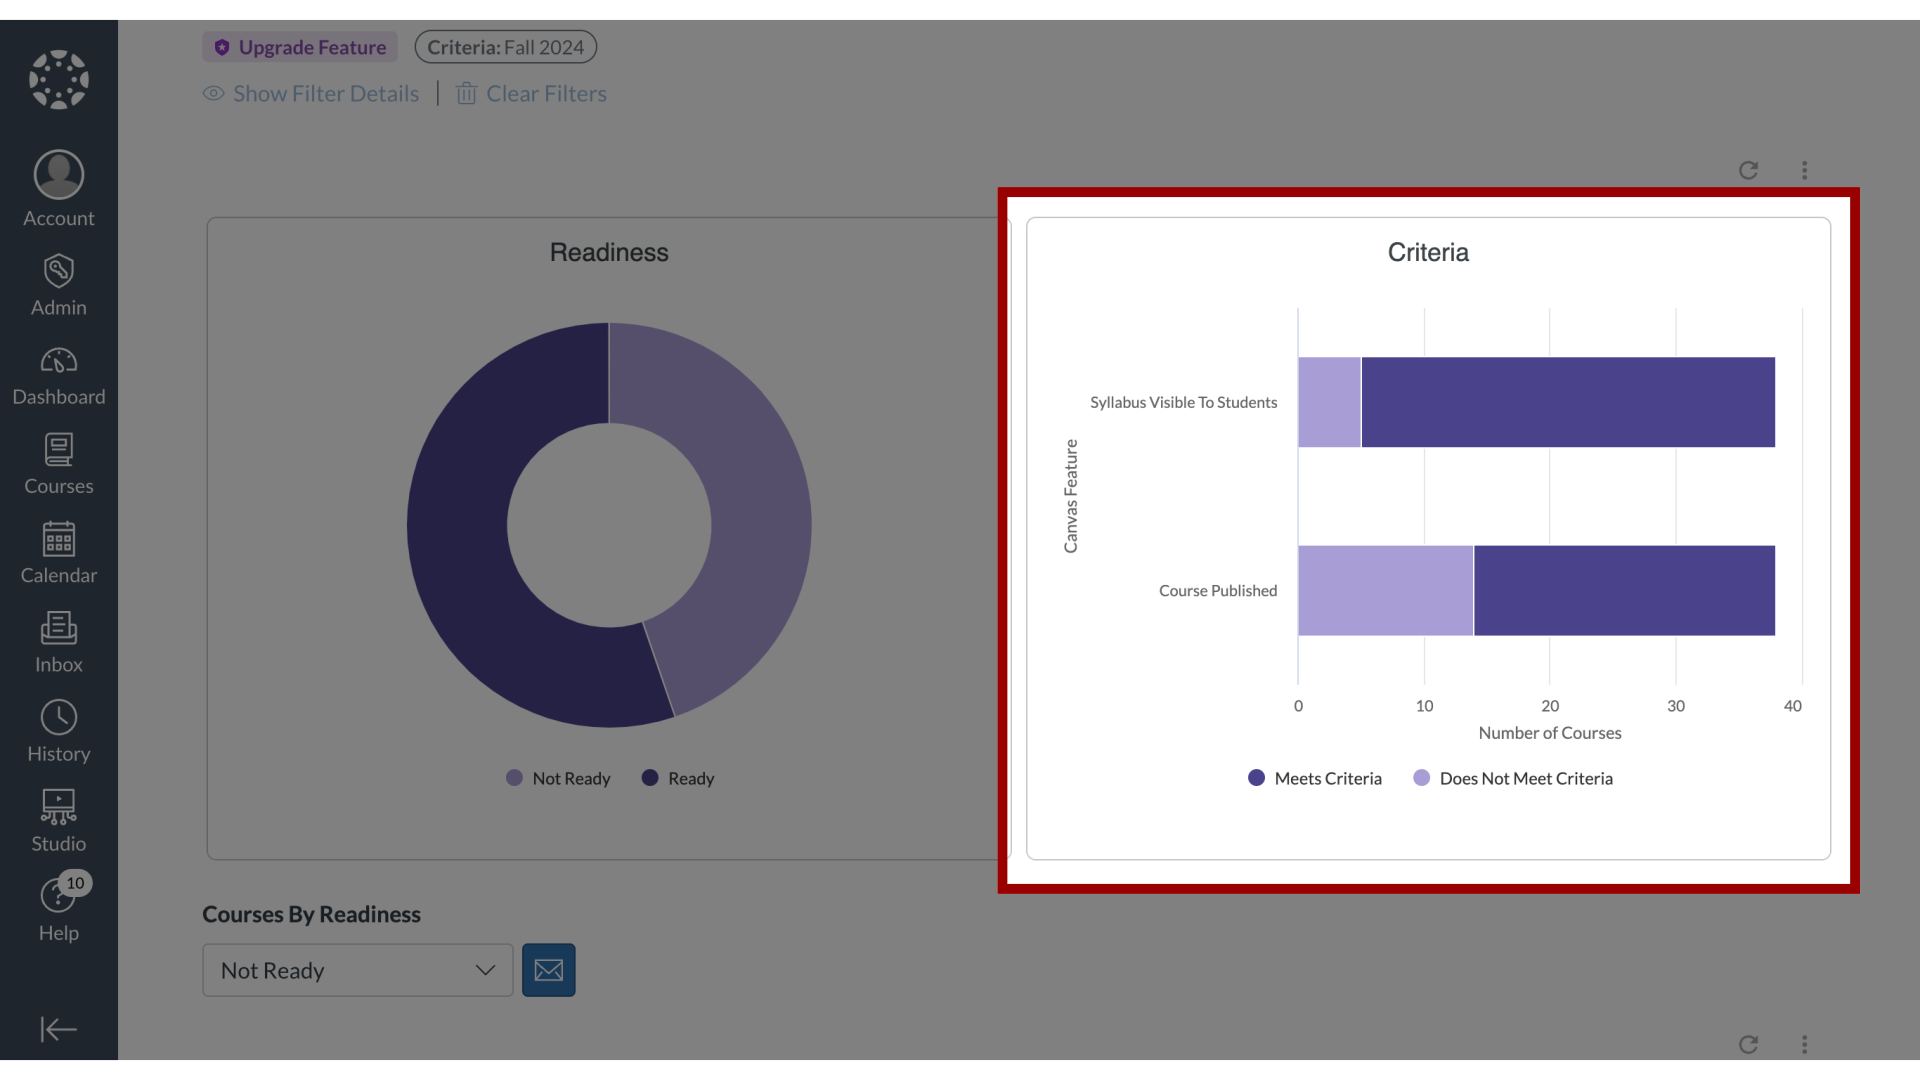Click the email icon next to dropdown
The height and width of the screenshot is (1080, 1920).
549,969
